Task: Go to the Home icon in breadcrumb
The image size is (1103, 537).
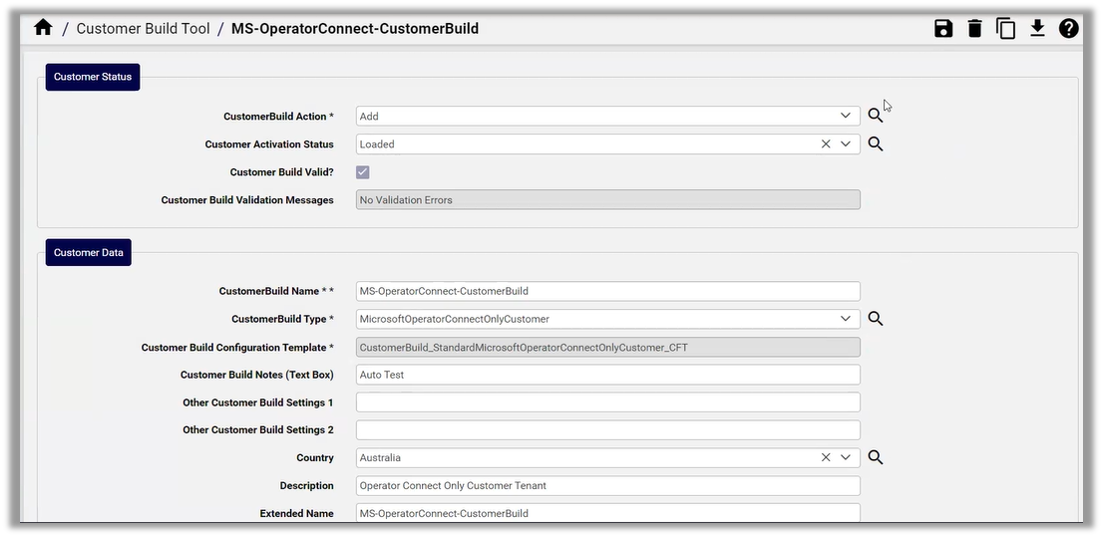Action: 43,28
